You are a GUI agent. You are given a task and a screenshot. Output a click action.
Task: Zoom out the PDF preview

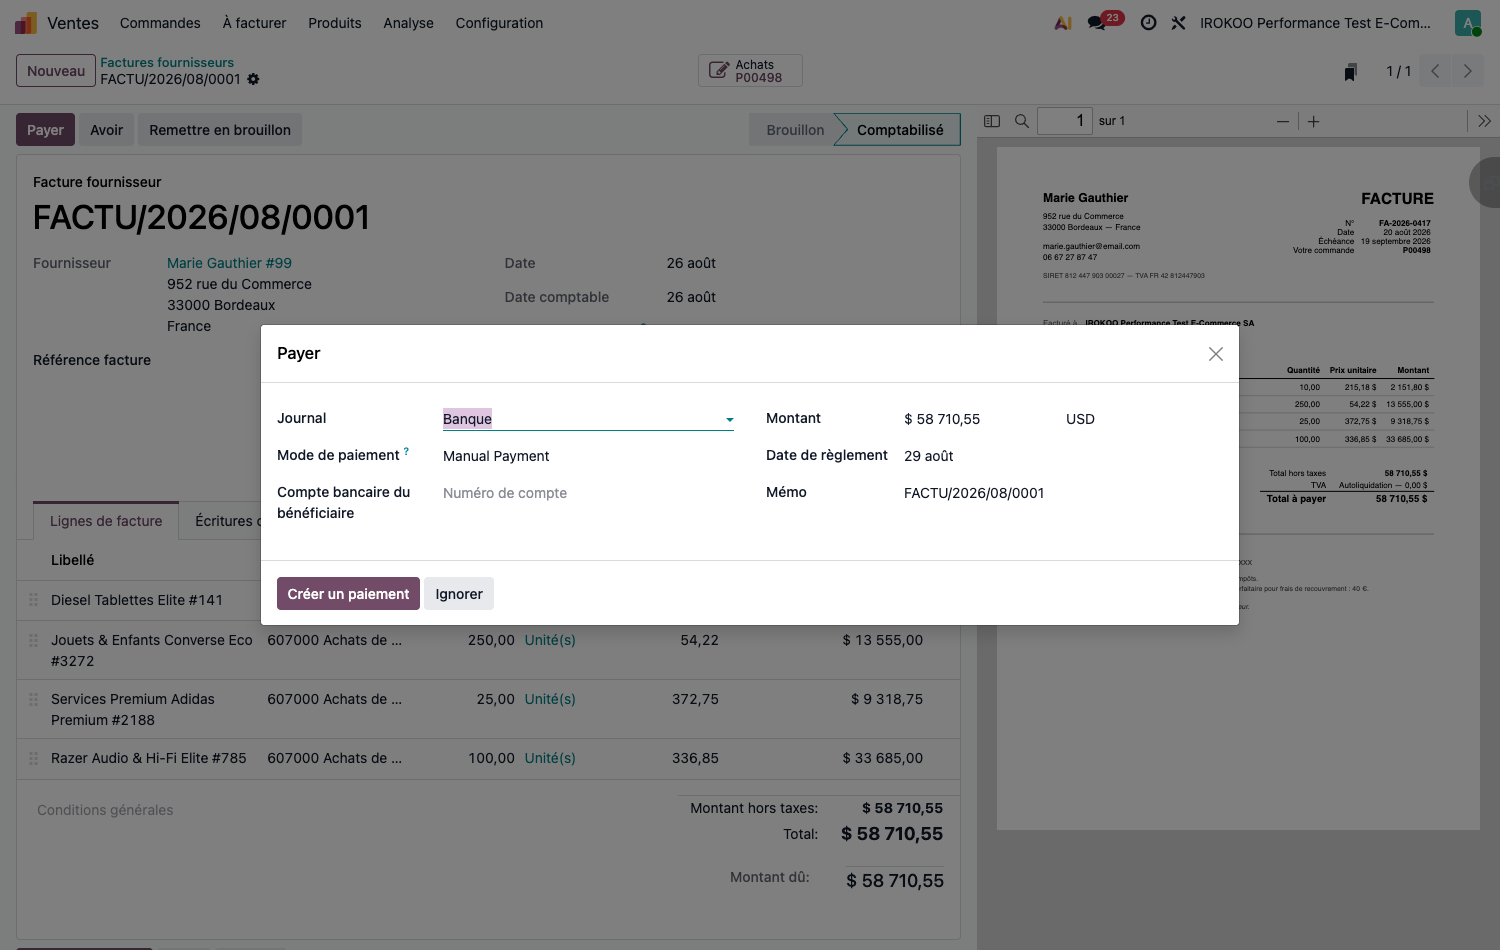pyautogui.click(x=1283, y=121)
